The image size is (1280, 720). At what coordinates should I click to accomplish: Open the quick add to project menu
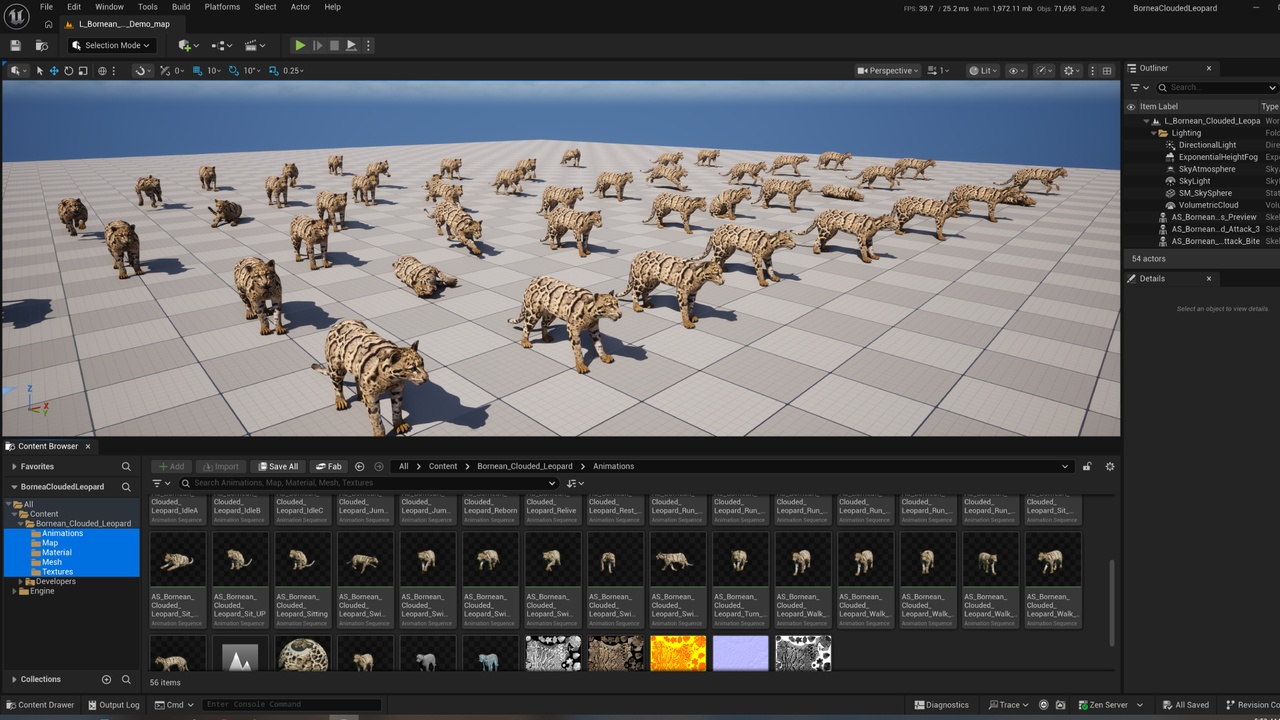click(x=187, y=45)
